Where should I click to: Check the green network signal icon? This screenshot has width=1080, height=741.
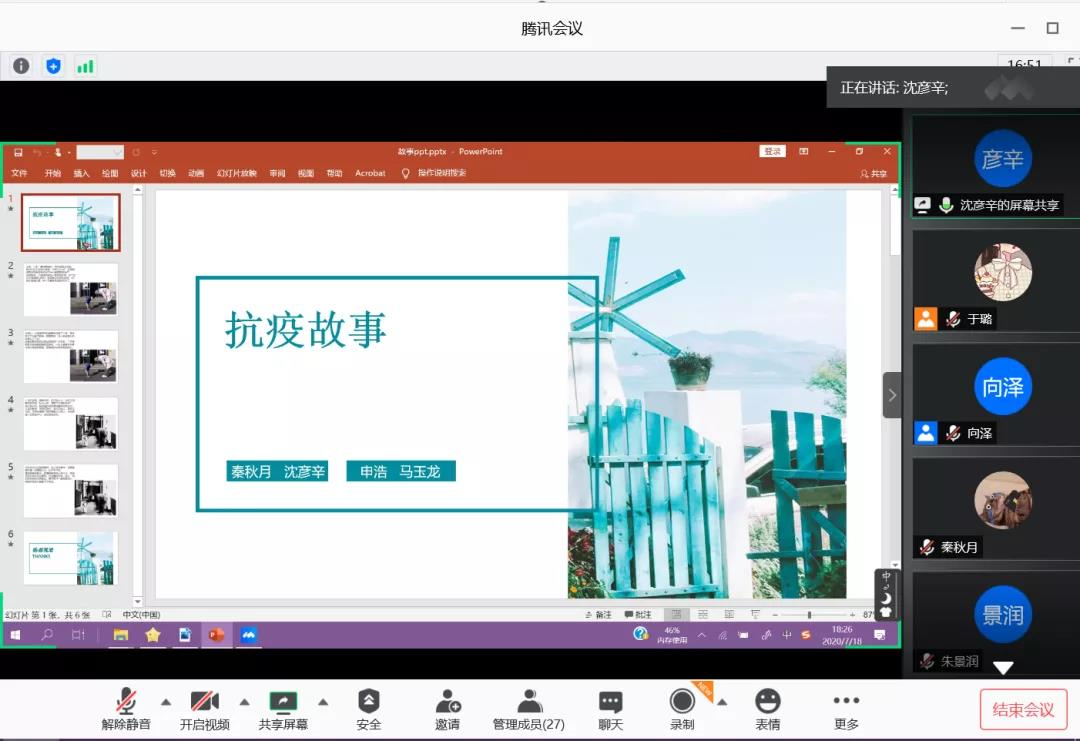(x=85, y=66)
